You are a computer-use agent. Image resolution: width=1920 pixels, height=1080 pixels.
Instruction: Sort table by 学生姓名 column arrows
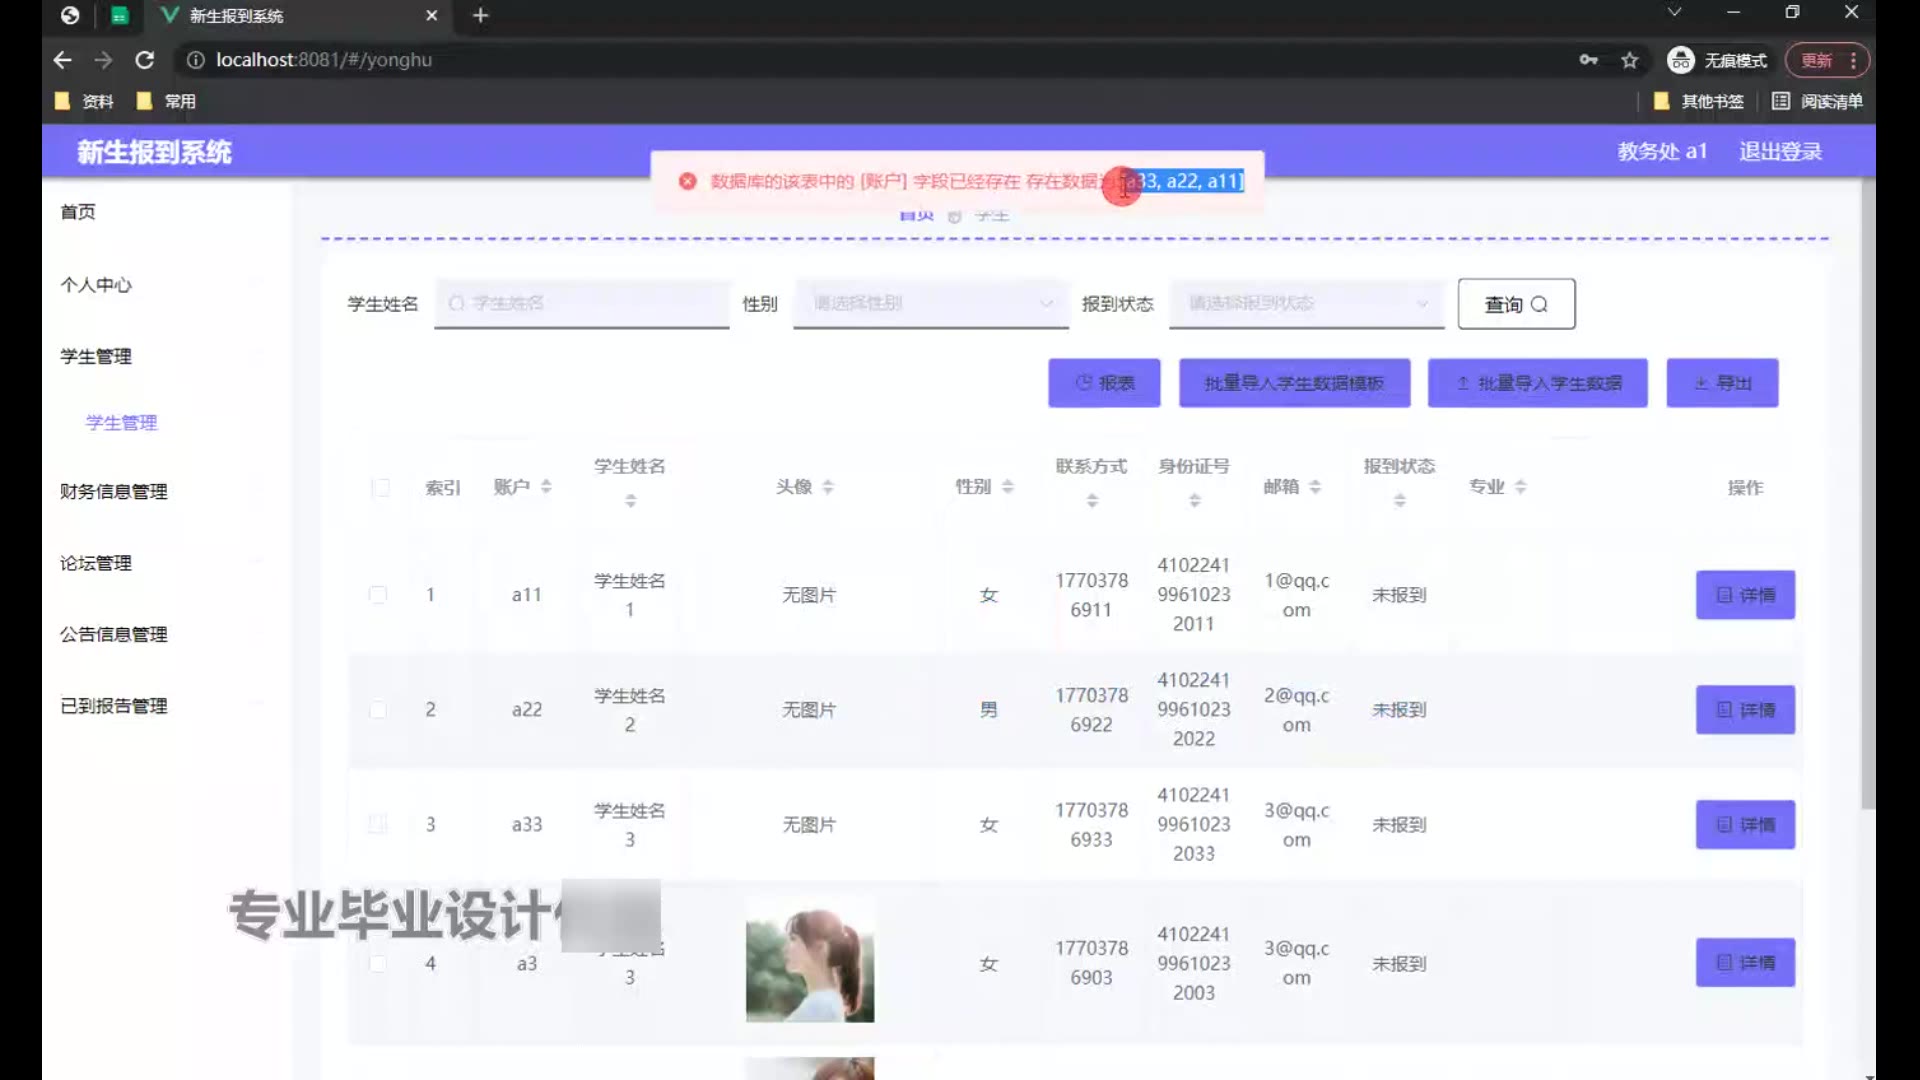pos(630,500)
